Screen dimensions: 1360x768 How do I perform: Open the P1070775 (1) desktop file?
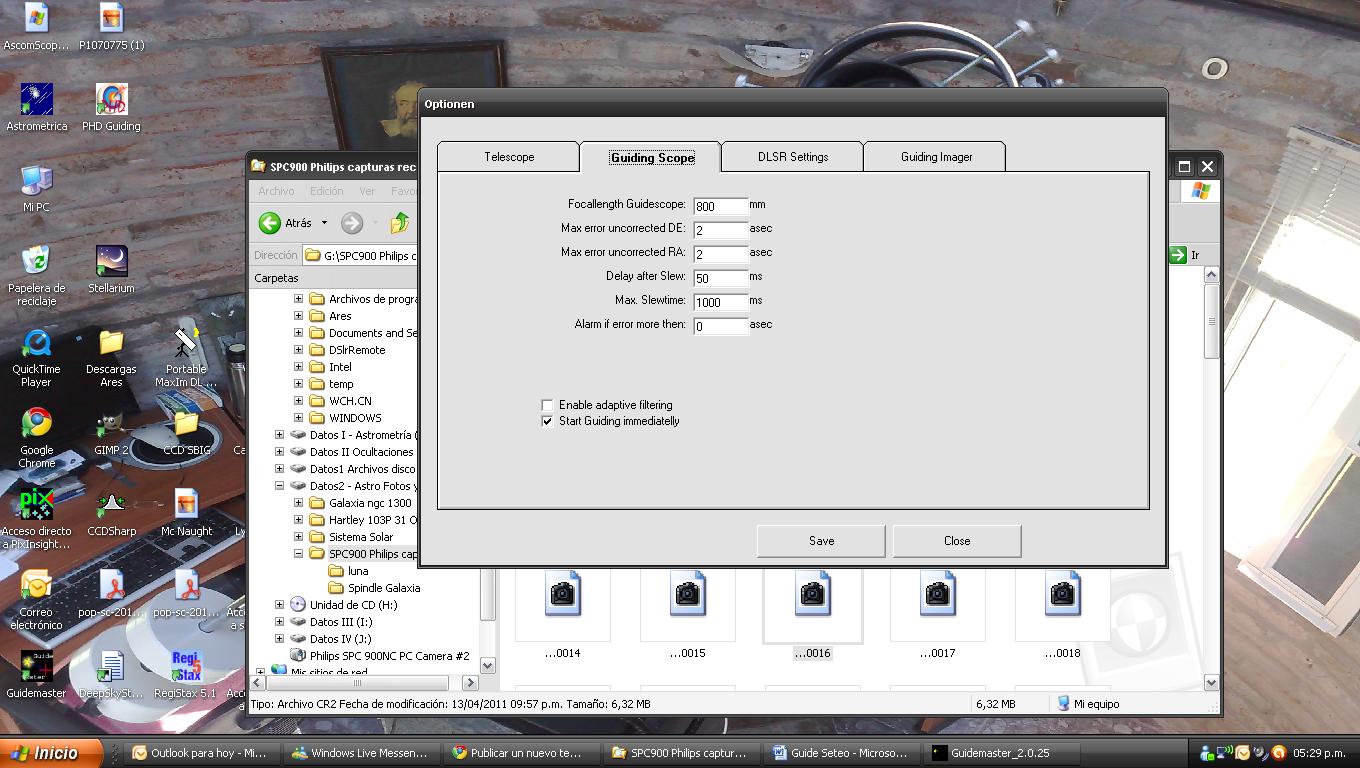(x=111, y=27)
